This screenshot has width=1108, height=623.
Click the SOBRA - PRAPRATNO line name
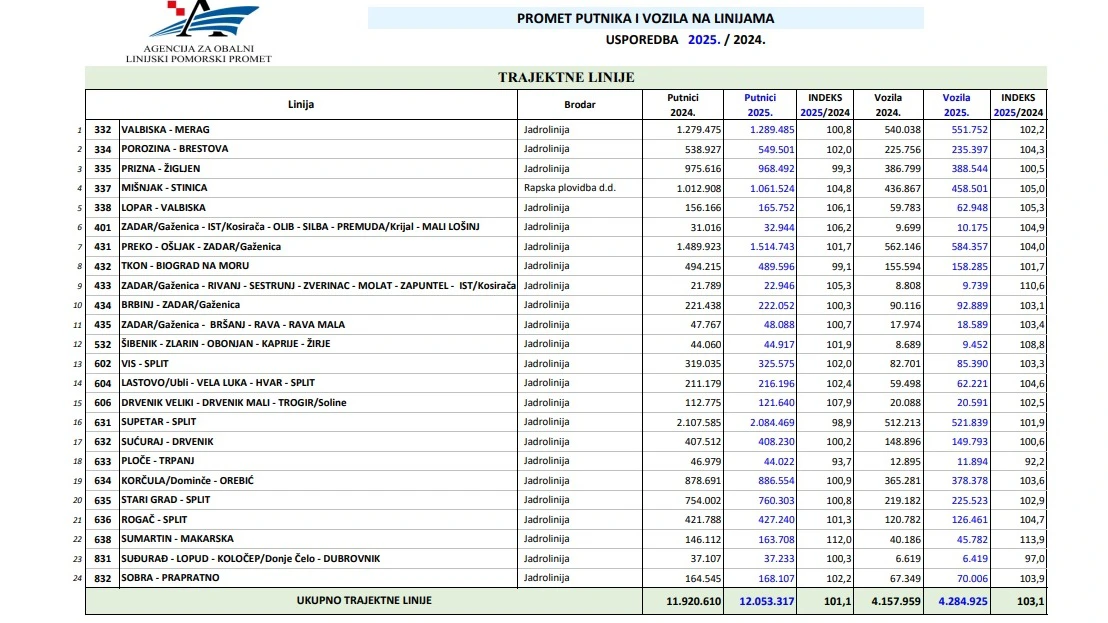(x=170, y=578)
